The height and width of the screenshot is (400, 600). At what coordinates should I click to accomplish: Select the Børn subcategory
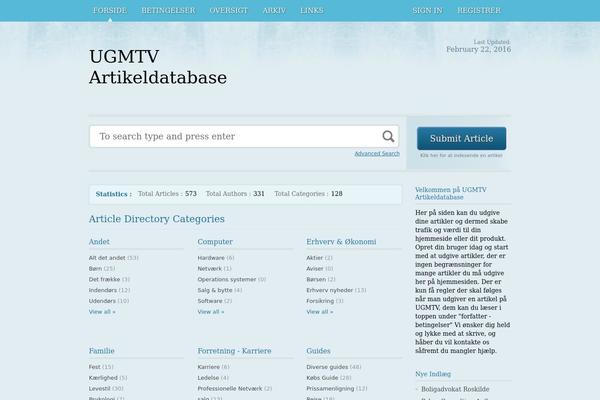point(95,269)
